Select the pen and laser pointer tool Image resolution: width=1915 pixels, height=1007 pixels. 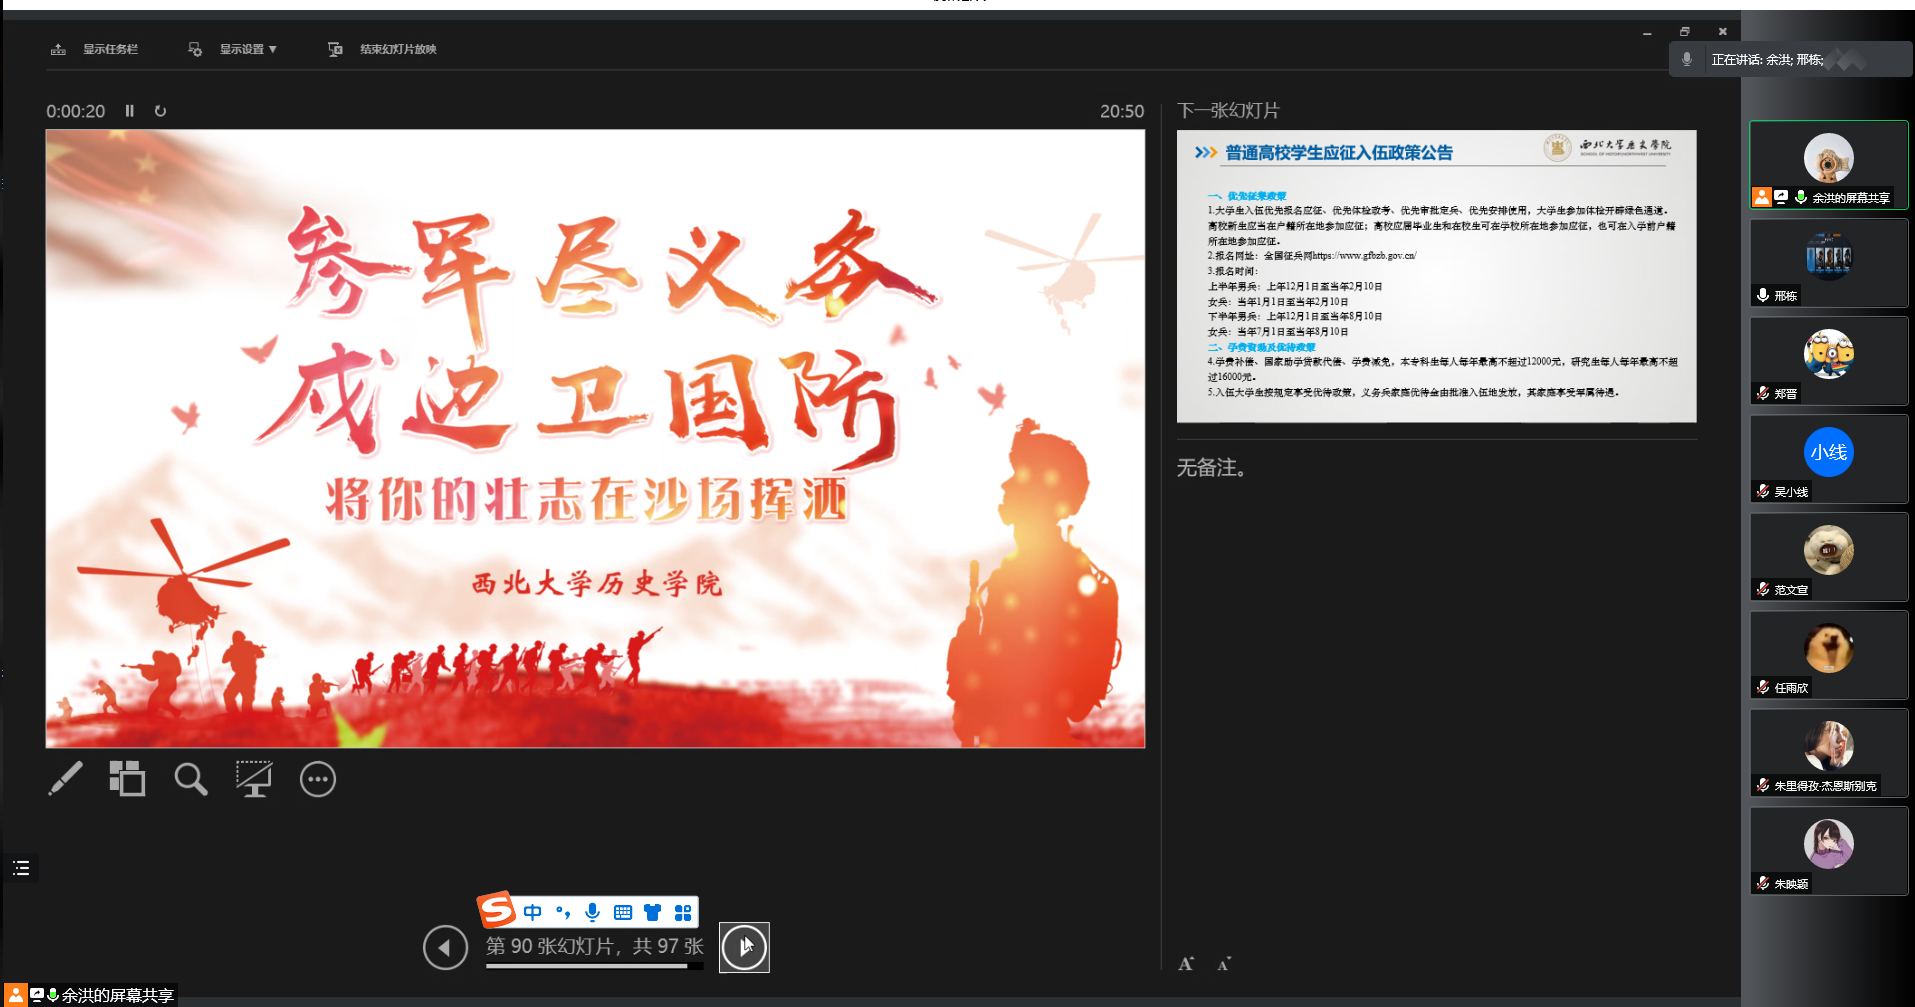(x=66, y=779)
